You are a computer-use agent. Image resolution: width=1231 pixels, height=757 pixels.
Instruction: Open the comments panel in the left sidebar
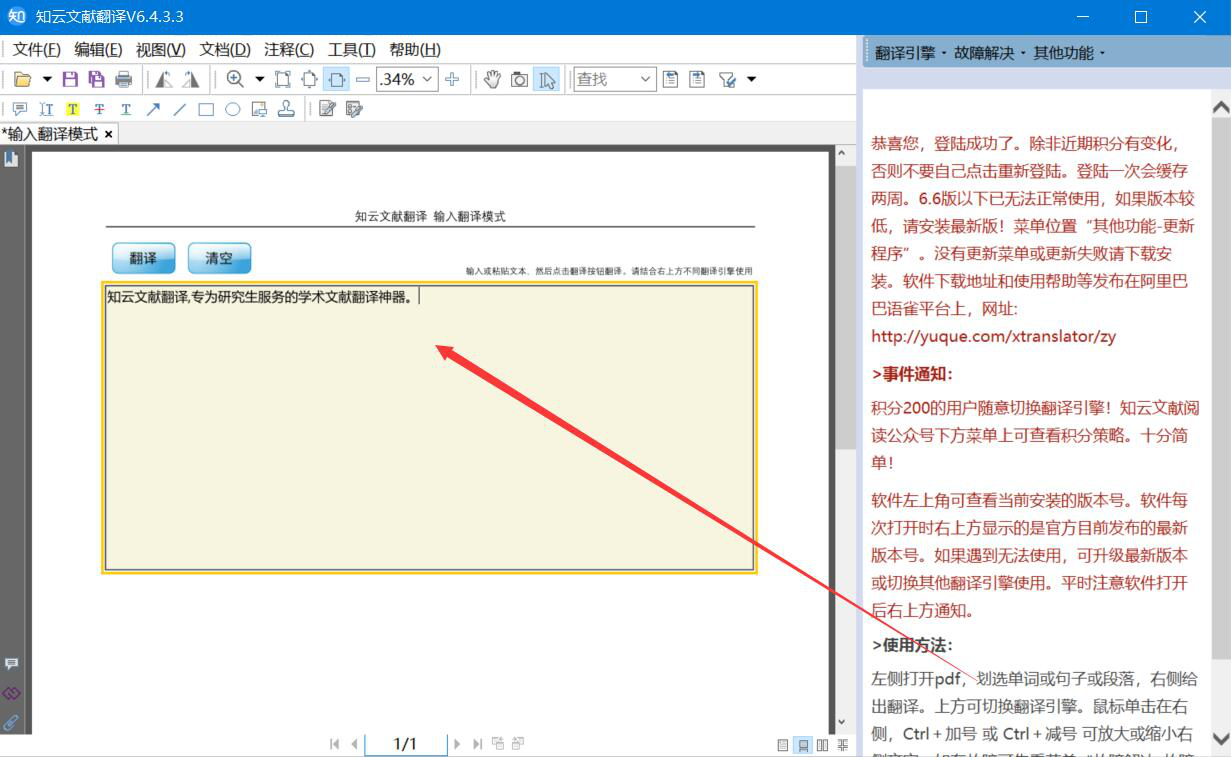point(11,664)
